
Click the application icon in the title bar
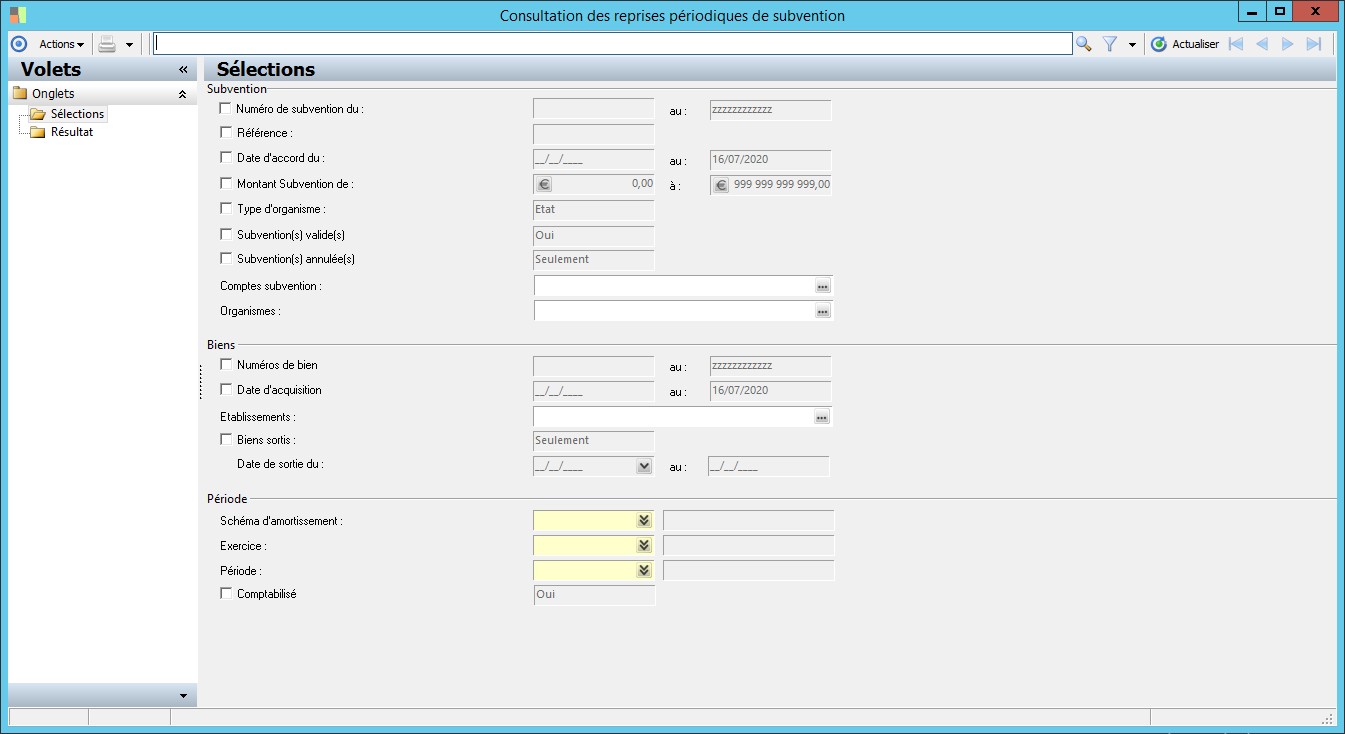tap(18, 15)
